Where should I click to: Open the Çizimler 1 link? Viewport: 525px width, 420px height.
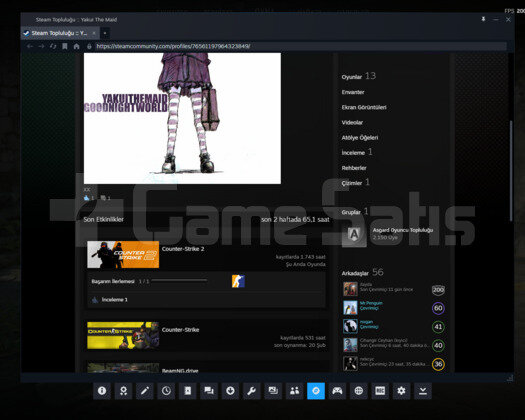click(x=356, y=183)
